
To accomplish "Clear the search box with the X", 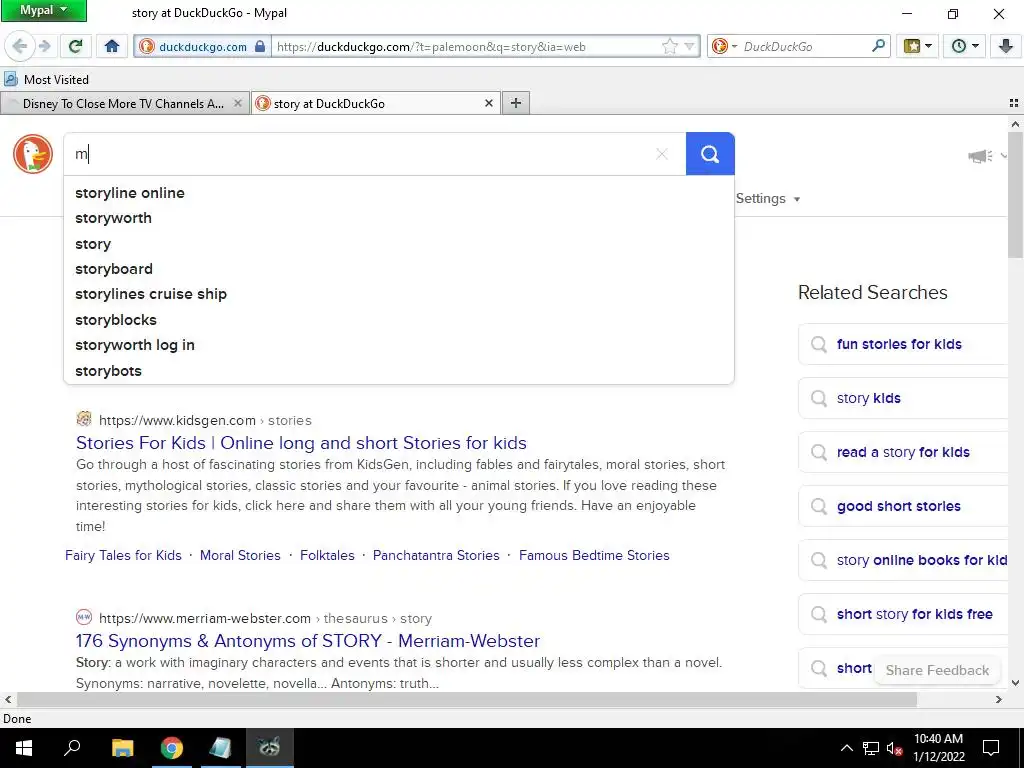I will [x=662, y=154].
